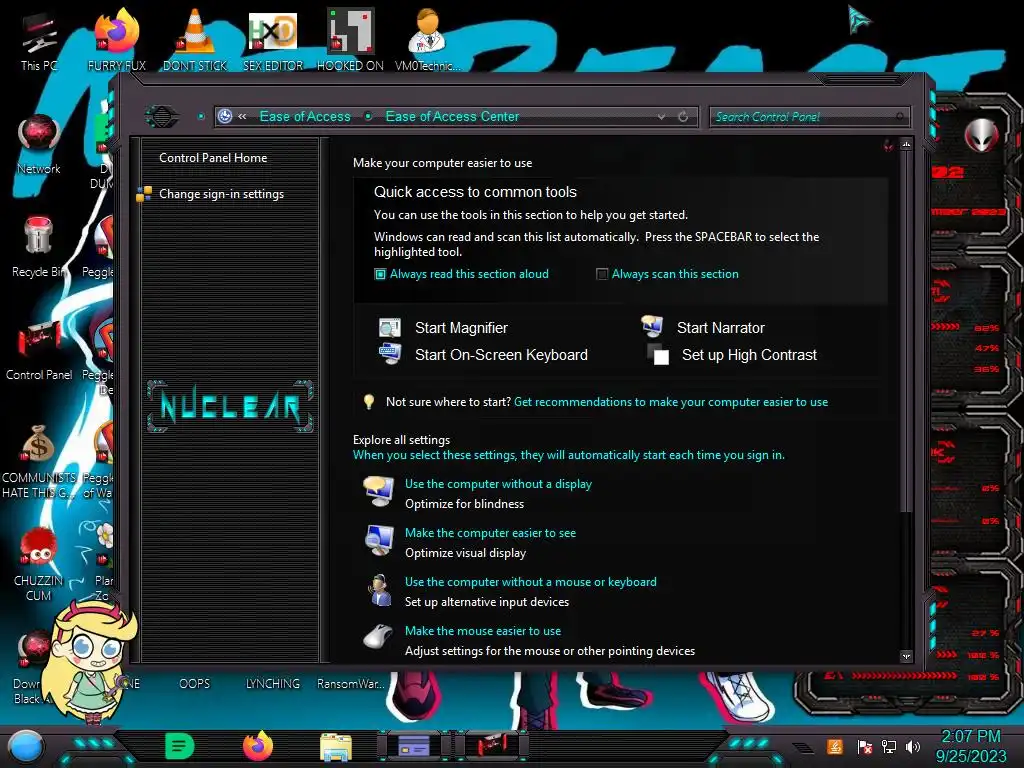
Task: Select the HOOKED ON desktop shortcut
Action: click(350, 41)
